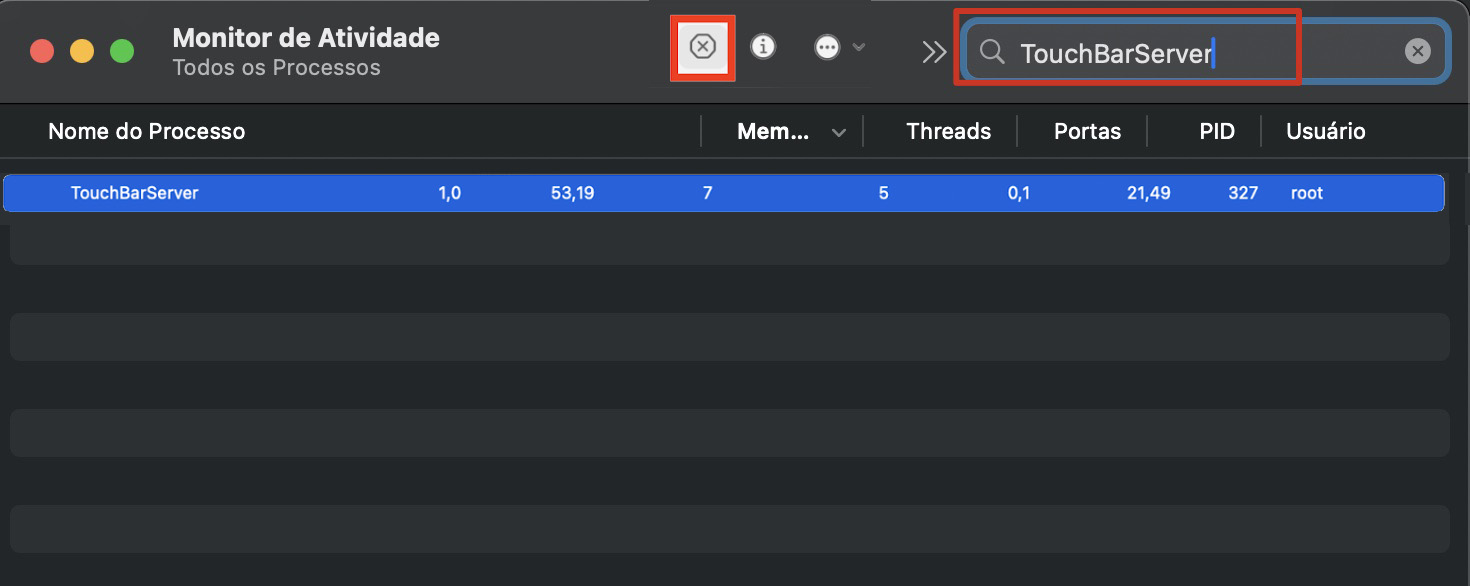The image size is (1470, 586).
Task: Inspect TouchBarServer with the info icon
Action: pos(763,46)
